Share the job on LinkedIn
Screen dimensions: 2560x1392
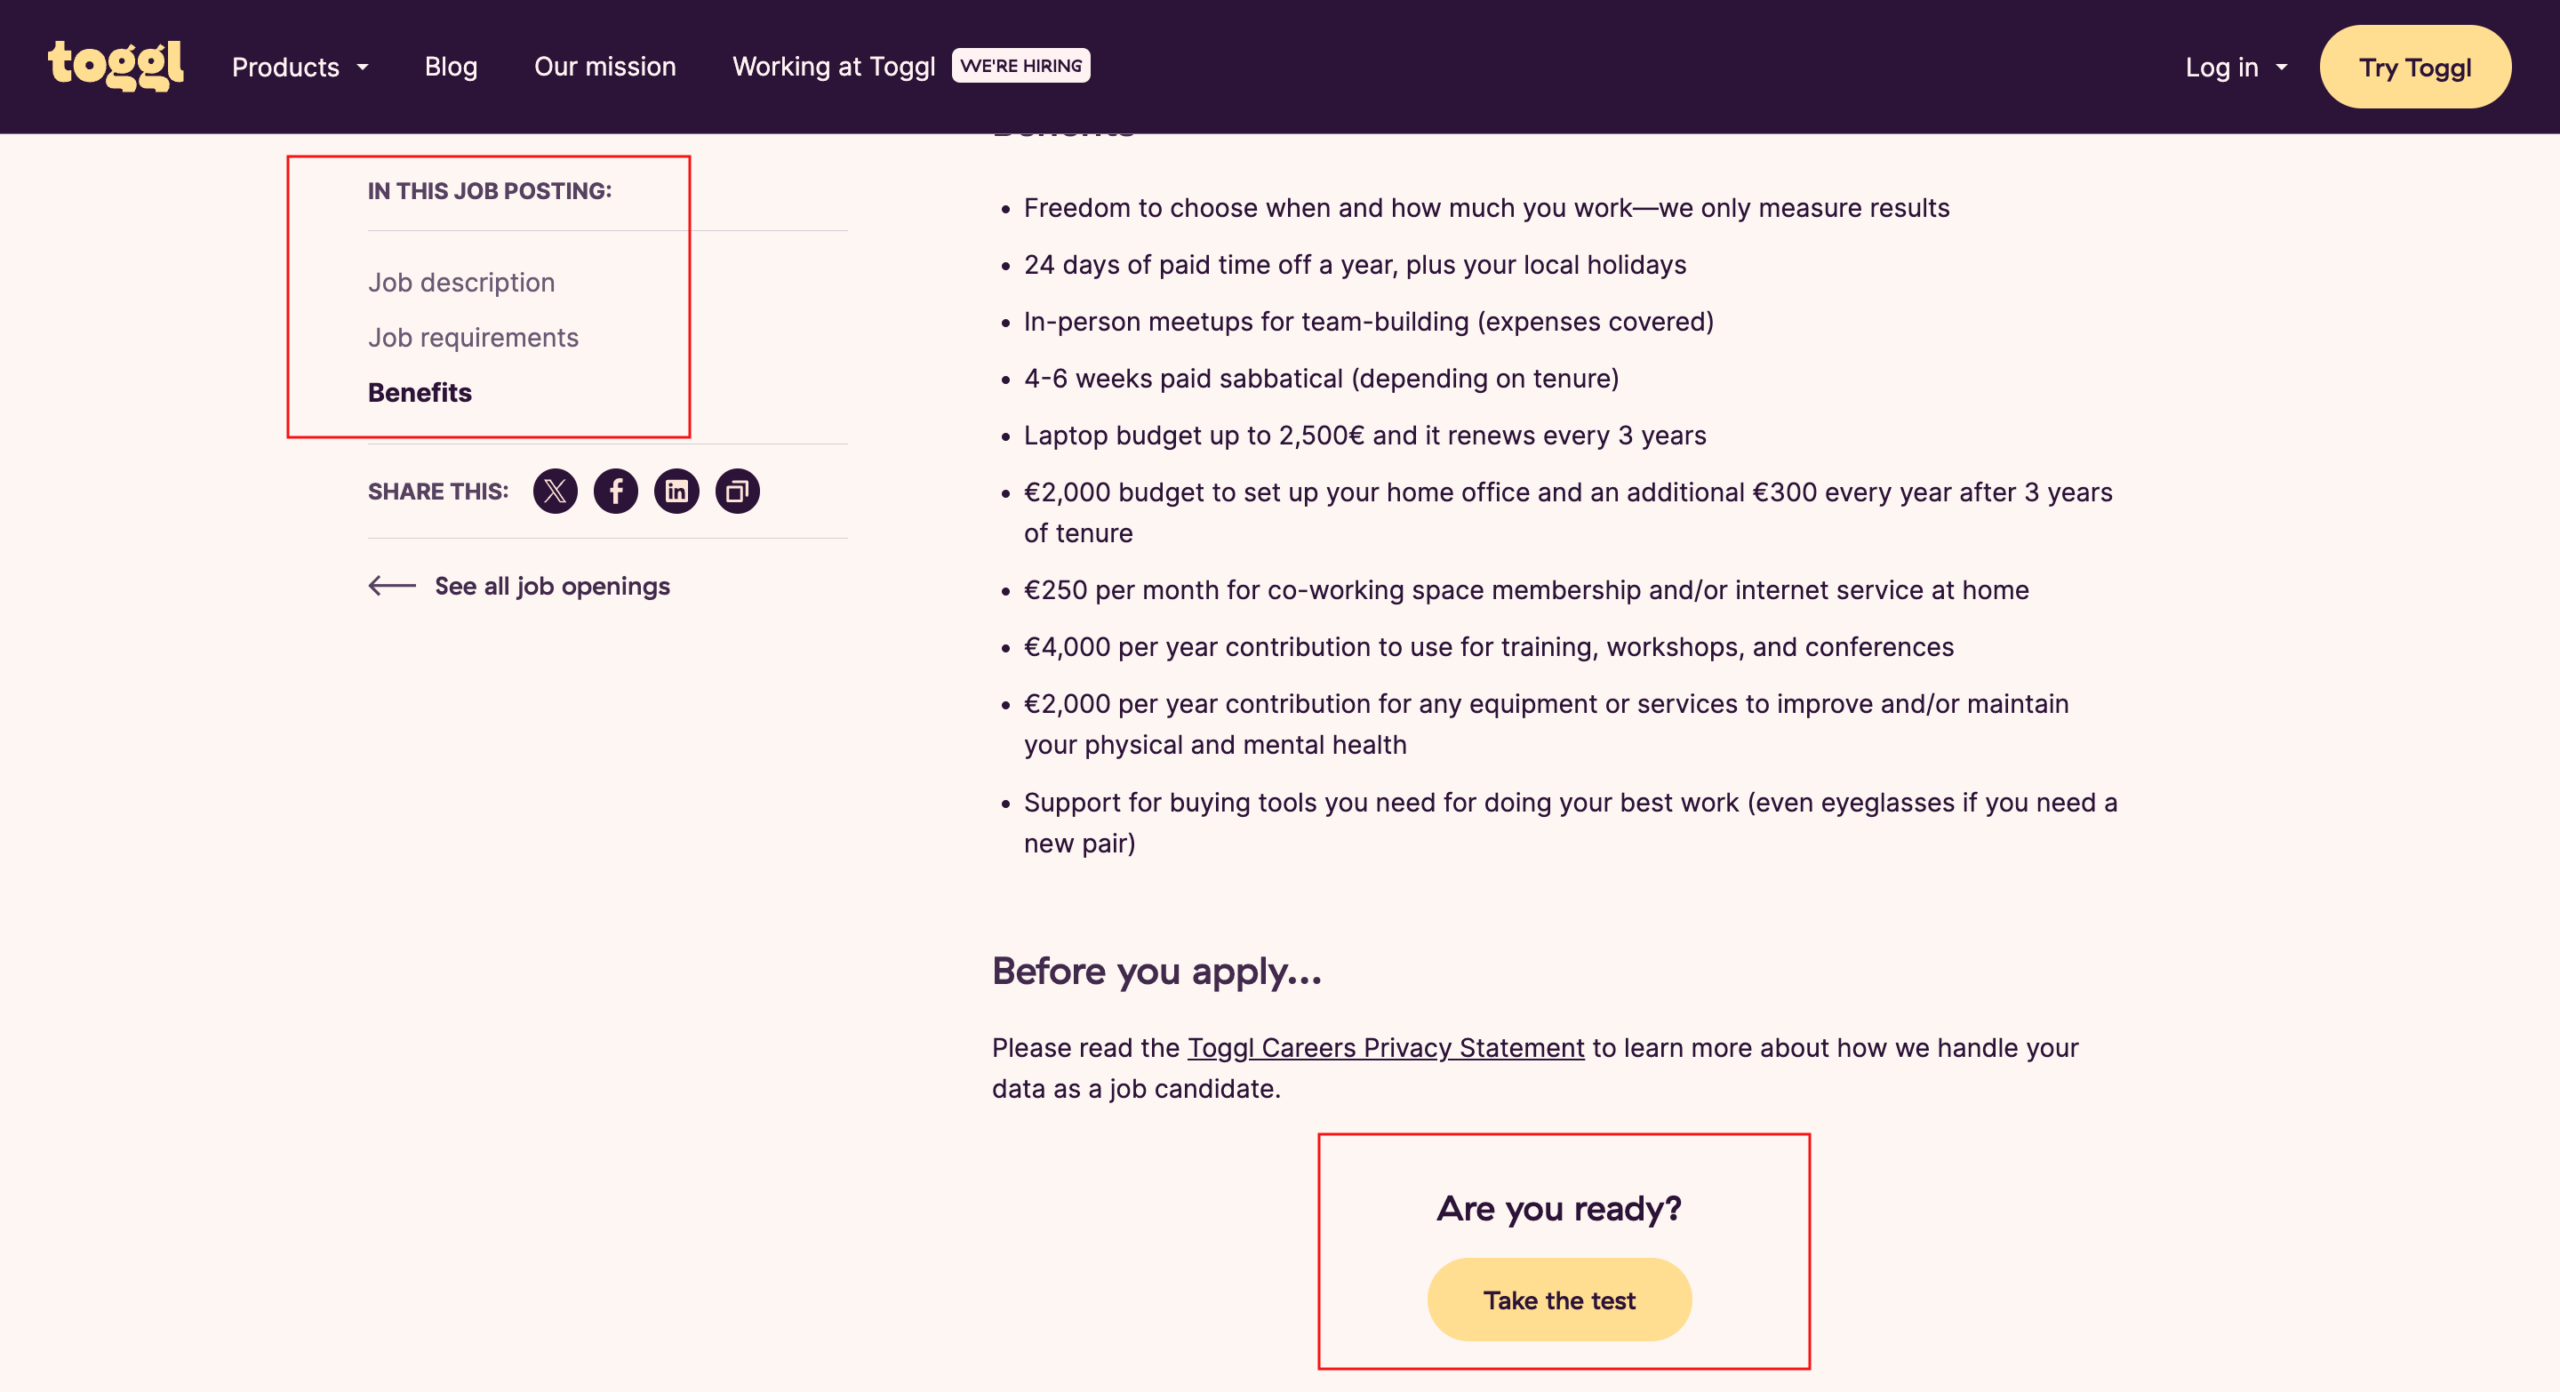677,491
